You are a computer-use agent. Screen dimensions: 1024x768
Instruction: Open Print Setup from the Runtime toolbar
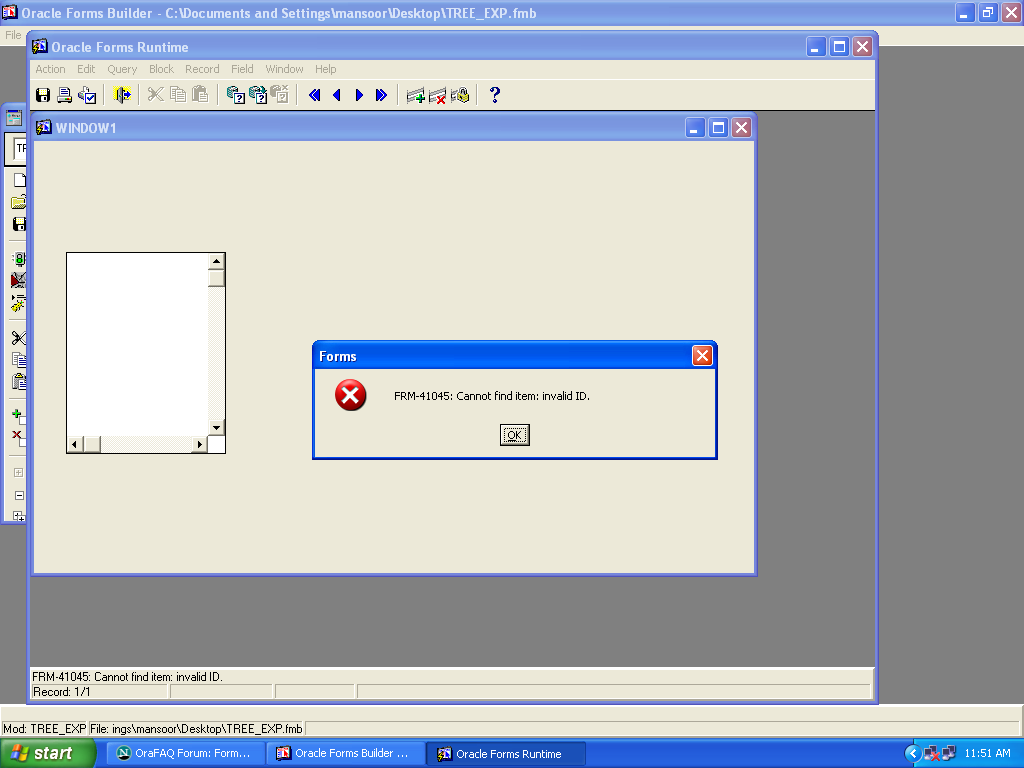88,95
